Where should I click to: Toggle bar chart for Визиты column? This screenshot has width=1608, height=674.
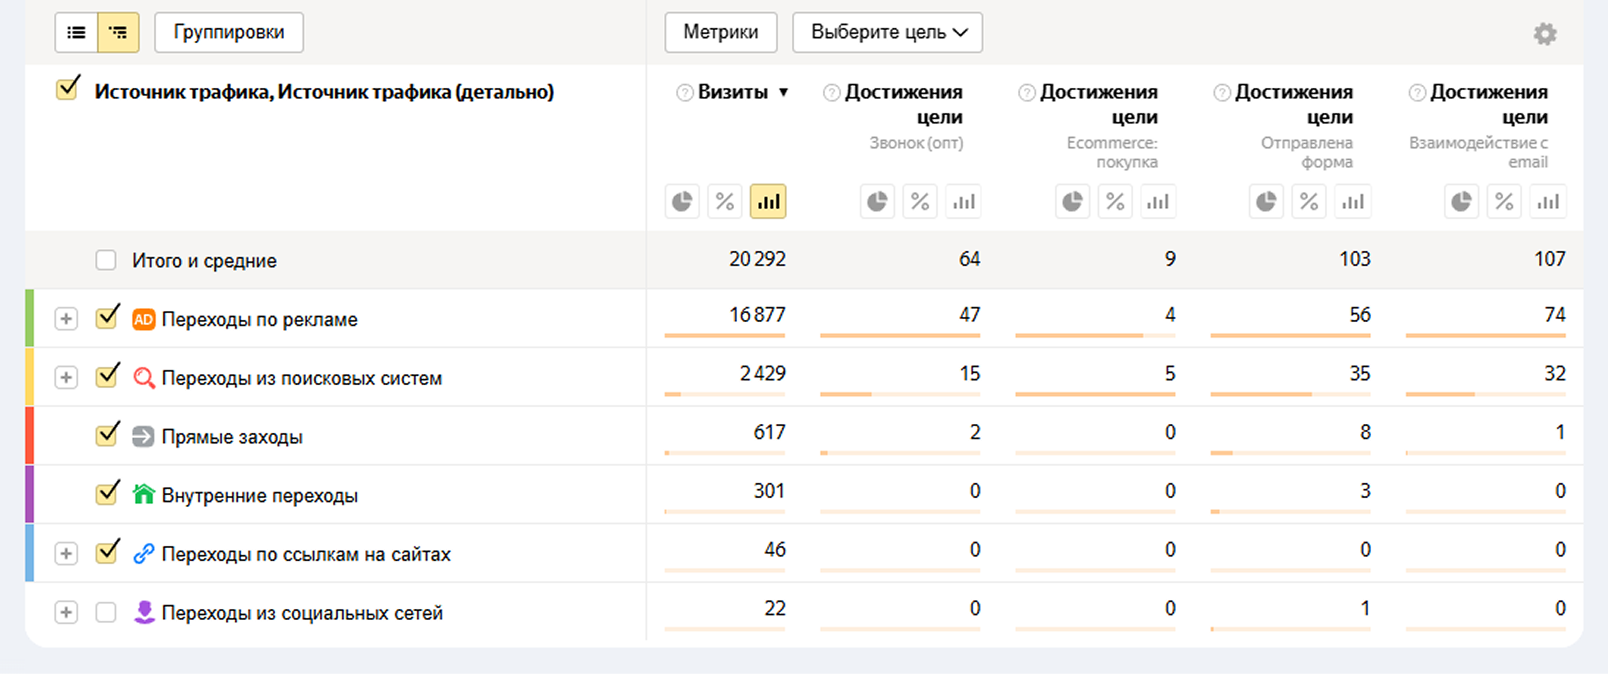point(768,202)
